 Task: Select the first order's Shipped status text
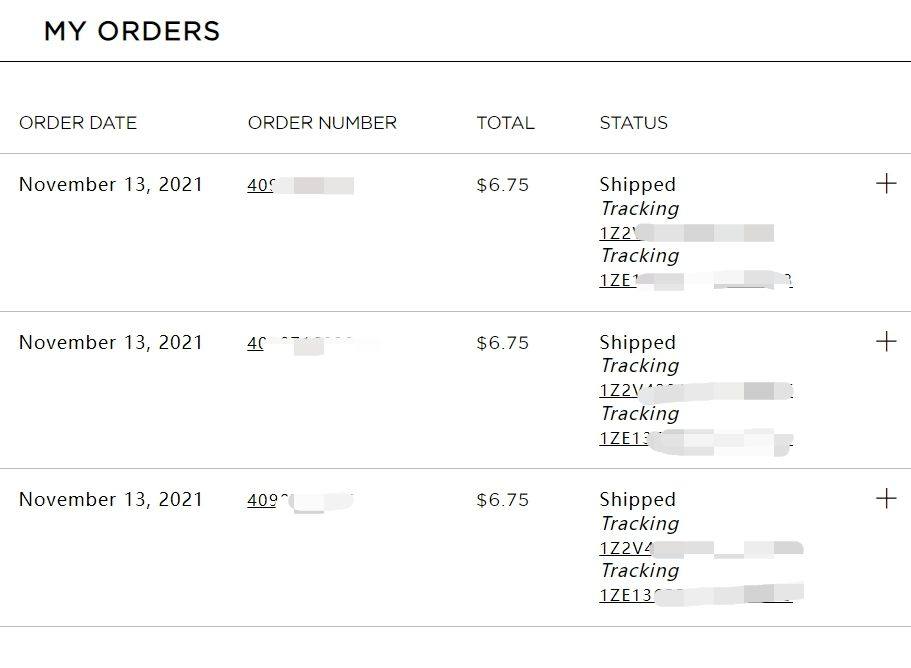click(x=638, y=185)
